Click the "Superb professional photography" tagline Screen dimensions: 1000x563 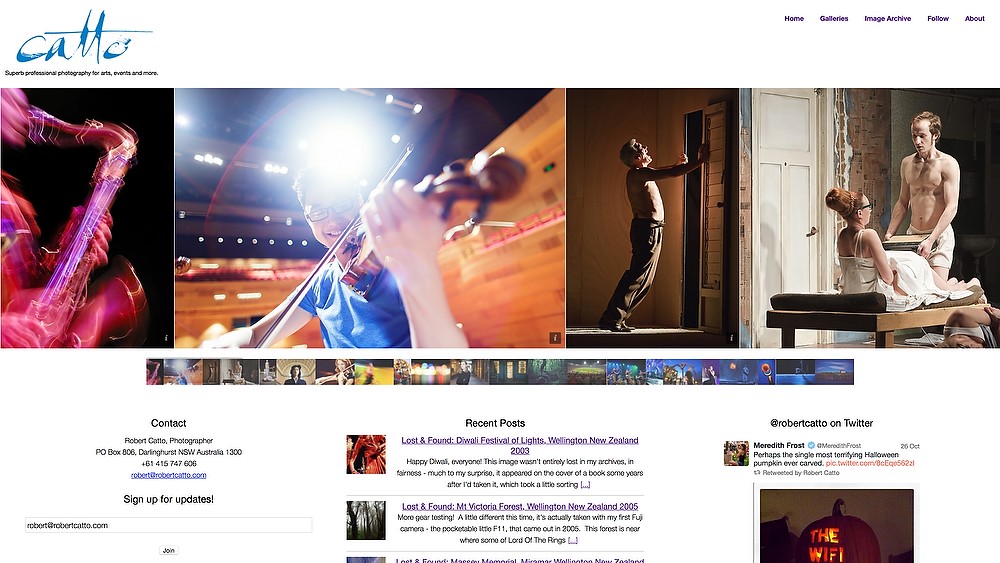tap(81, 73)
